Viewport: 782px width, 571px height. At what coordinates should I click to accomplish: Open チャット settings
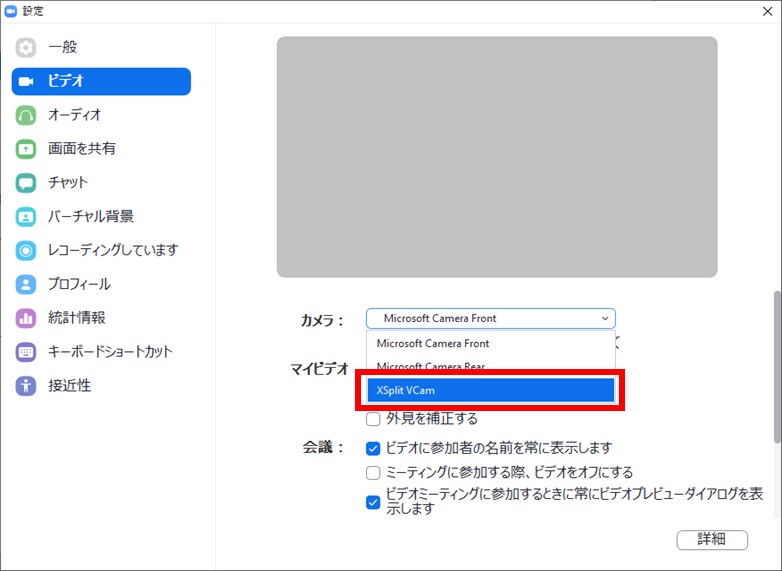click(101, 183)
